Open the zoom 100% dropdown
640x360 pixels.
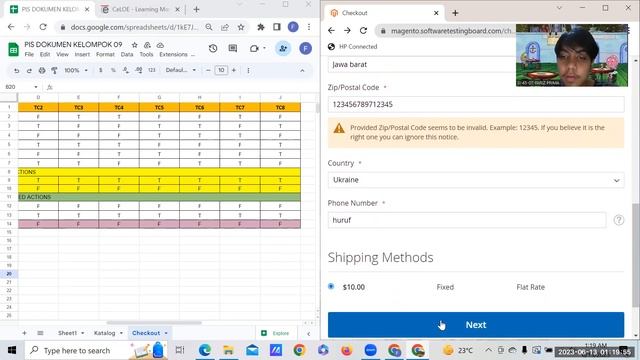76,70
